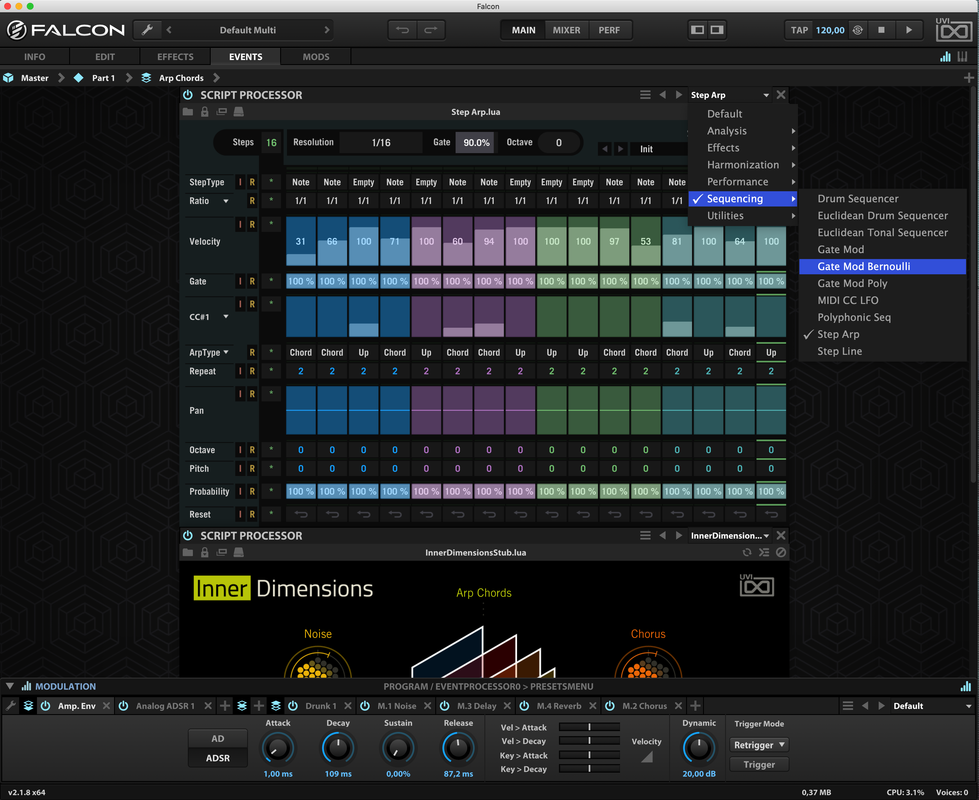The width and height of the screenshot is (979, 800).
Task: Open the CC#1 row dropdown arrow
Action: [226, 317]
